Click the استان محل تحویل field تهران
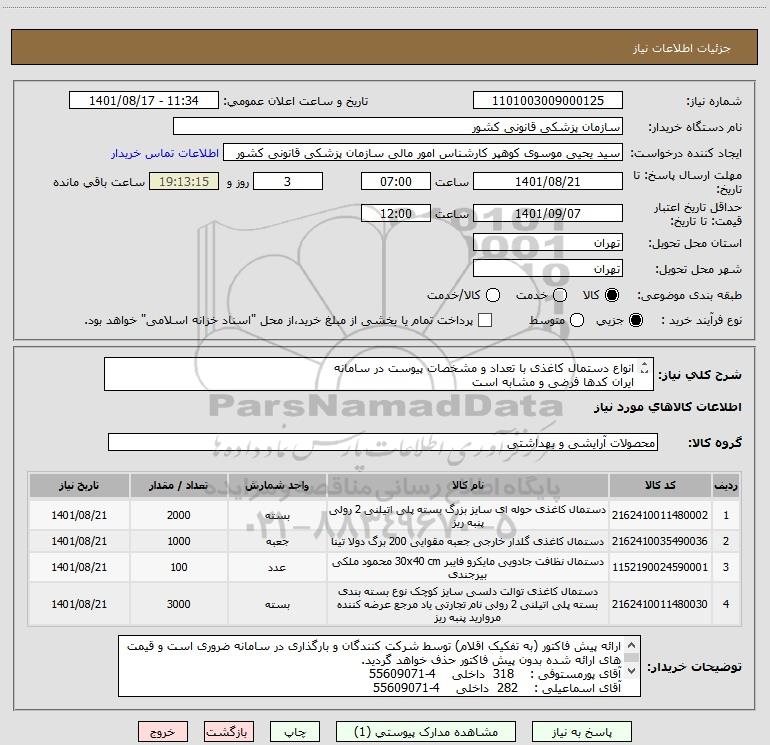Image resolution: width=770 pixels, height=745 pixels. 548,243
